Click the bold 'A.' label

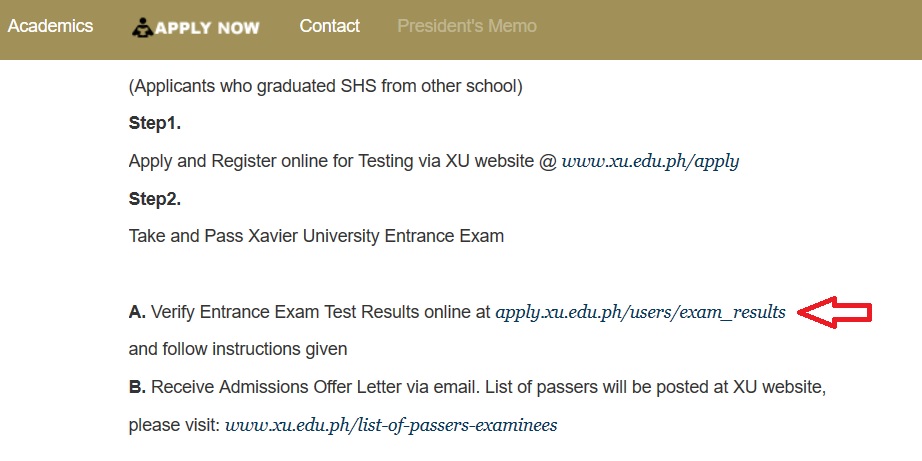point(138,312)
